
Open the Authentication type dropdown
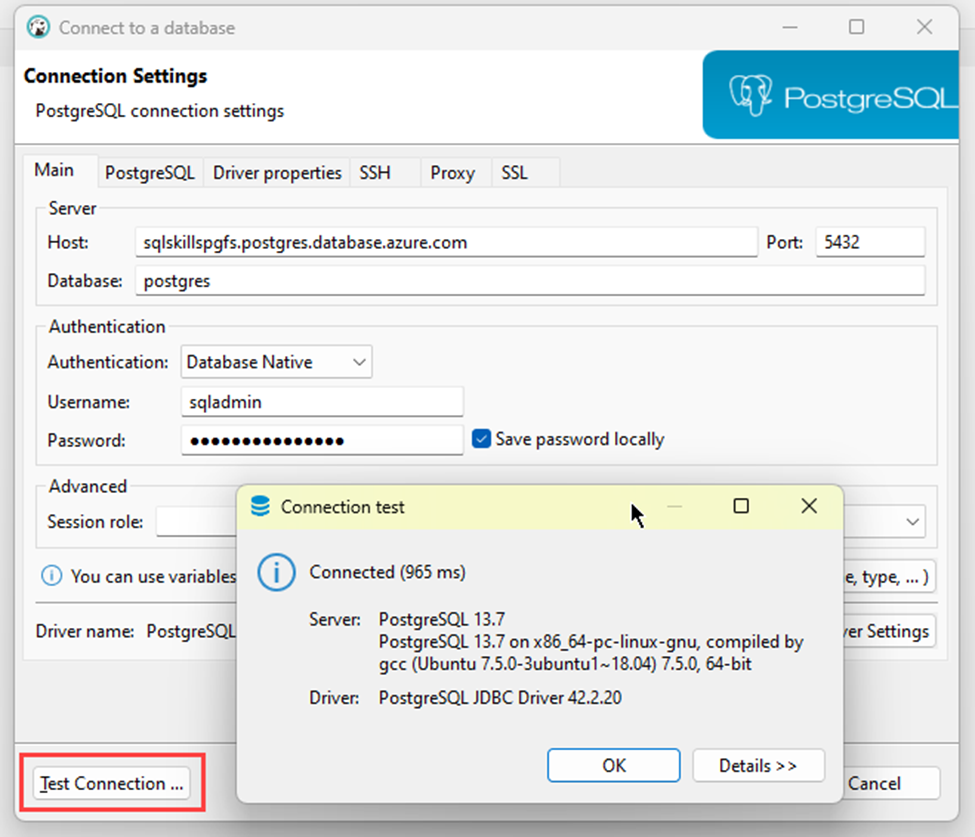tap(276, 362)
